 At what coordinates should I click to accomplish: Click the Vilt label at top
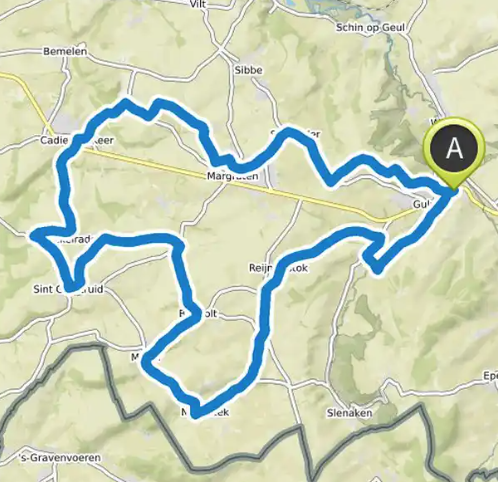[198, 4]
